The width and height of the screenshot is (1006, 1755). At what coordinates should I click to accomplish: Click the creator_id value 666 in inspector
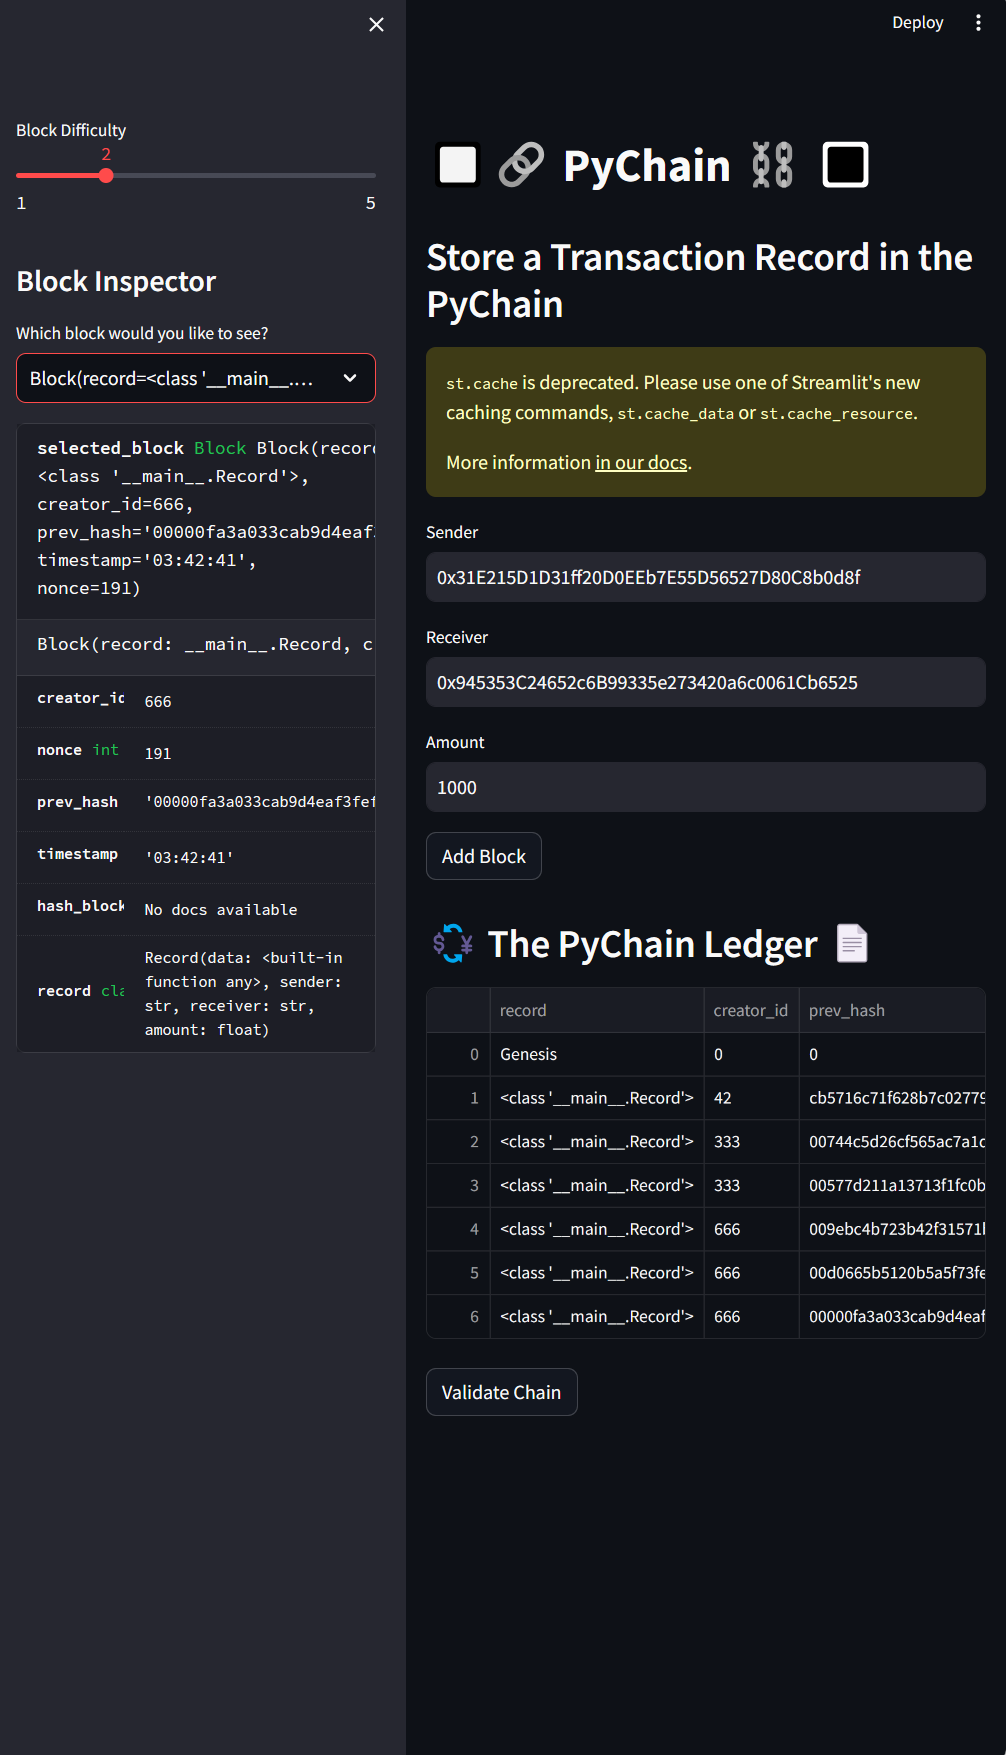(x=158, y=702)
